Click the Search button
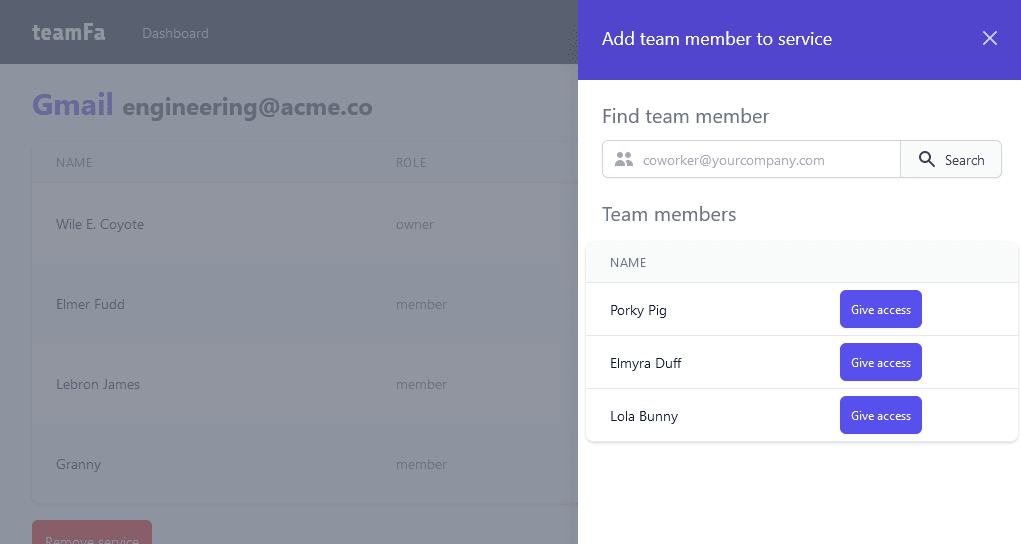The height and width of the screenshot is (544, 1021). (951, 160)
